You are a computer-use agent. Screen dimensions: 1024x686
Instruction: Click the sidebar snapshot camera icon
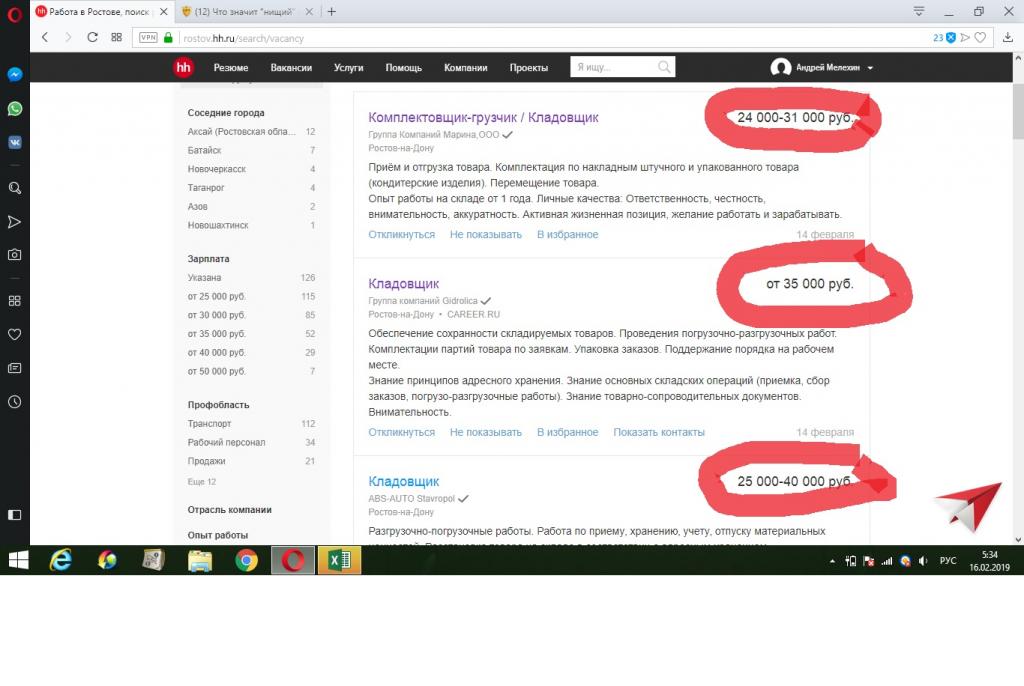pos(15,255)
